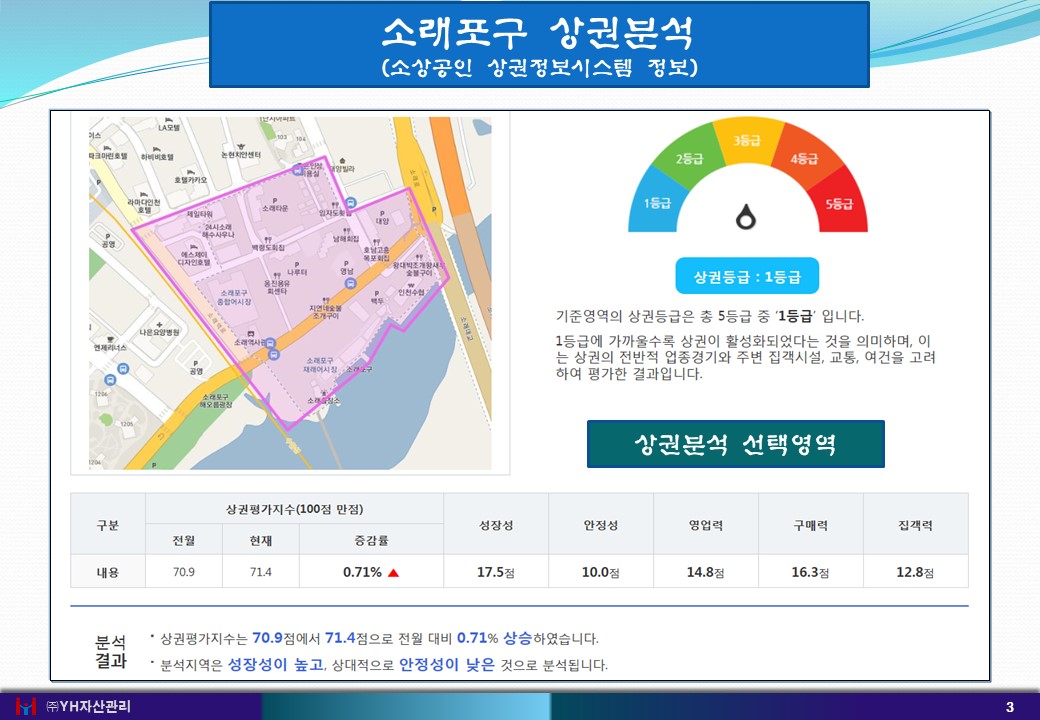Click the 내용 row label
This screenshot has height=720, width=1040.
click(108, 571)
